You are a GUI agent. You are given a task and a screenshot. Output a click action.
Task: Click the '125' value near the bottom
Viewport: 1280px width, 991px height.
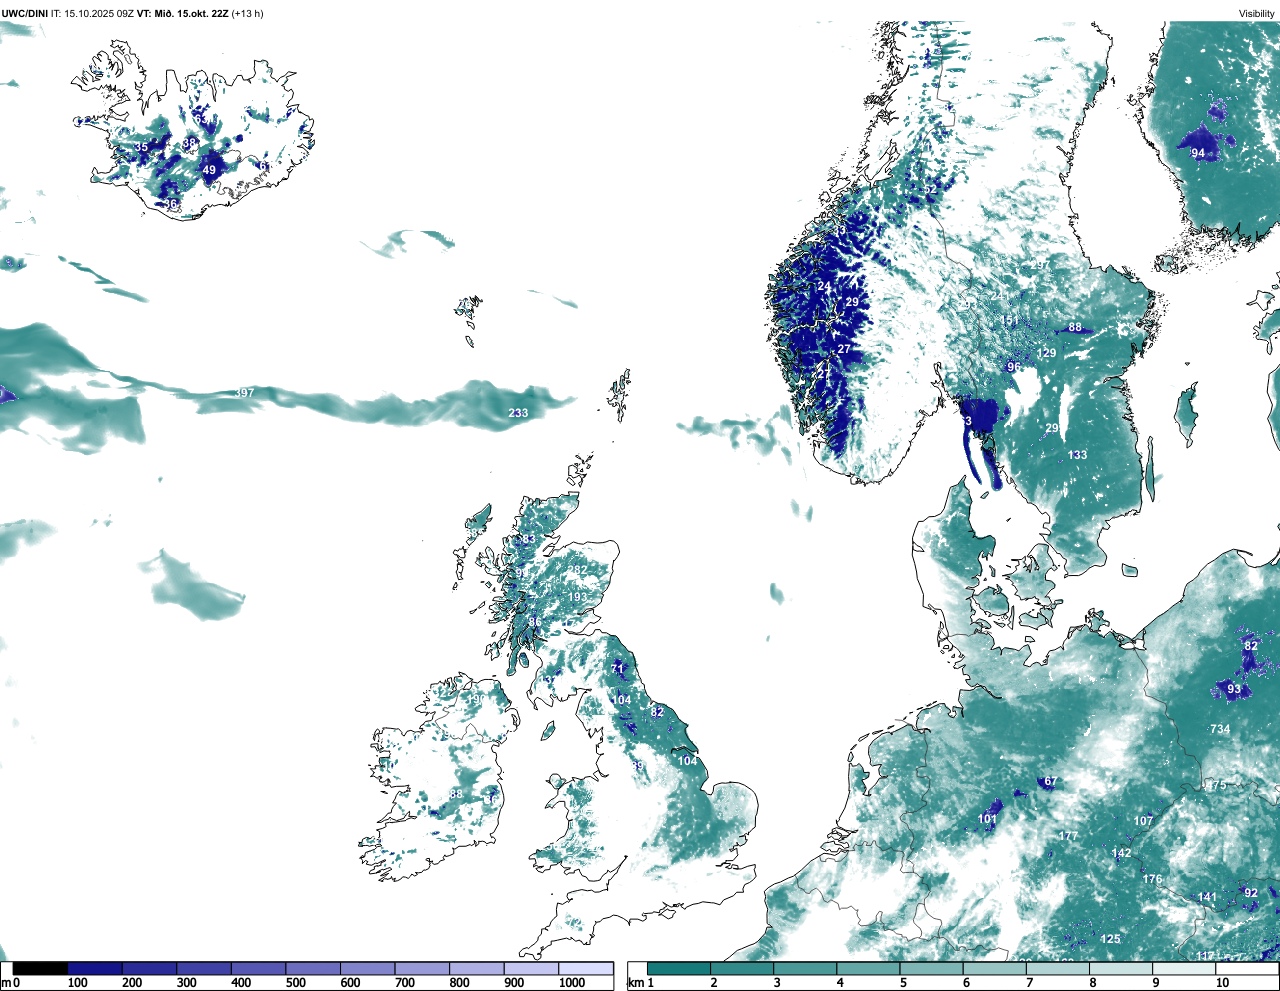click(x=1111, y=939)
